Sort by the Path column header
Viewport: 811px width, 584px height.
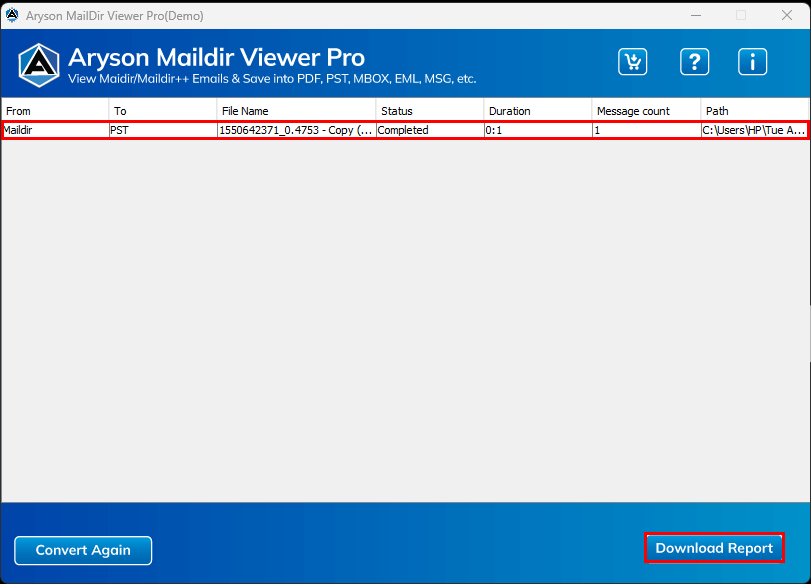[755, 111]
